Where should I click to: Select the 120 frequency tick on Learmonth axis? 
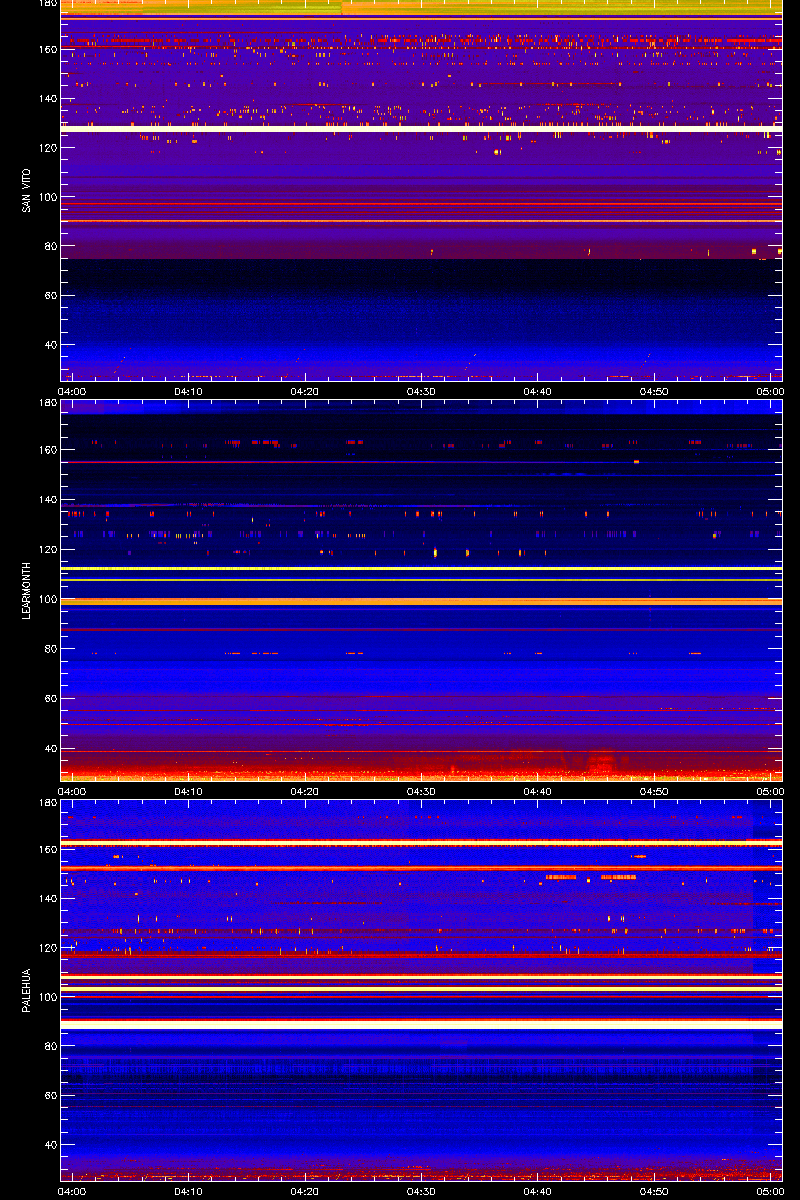click(x=47, y=549)
